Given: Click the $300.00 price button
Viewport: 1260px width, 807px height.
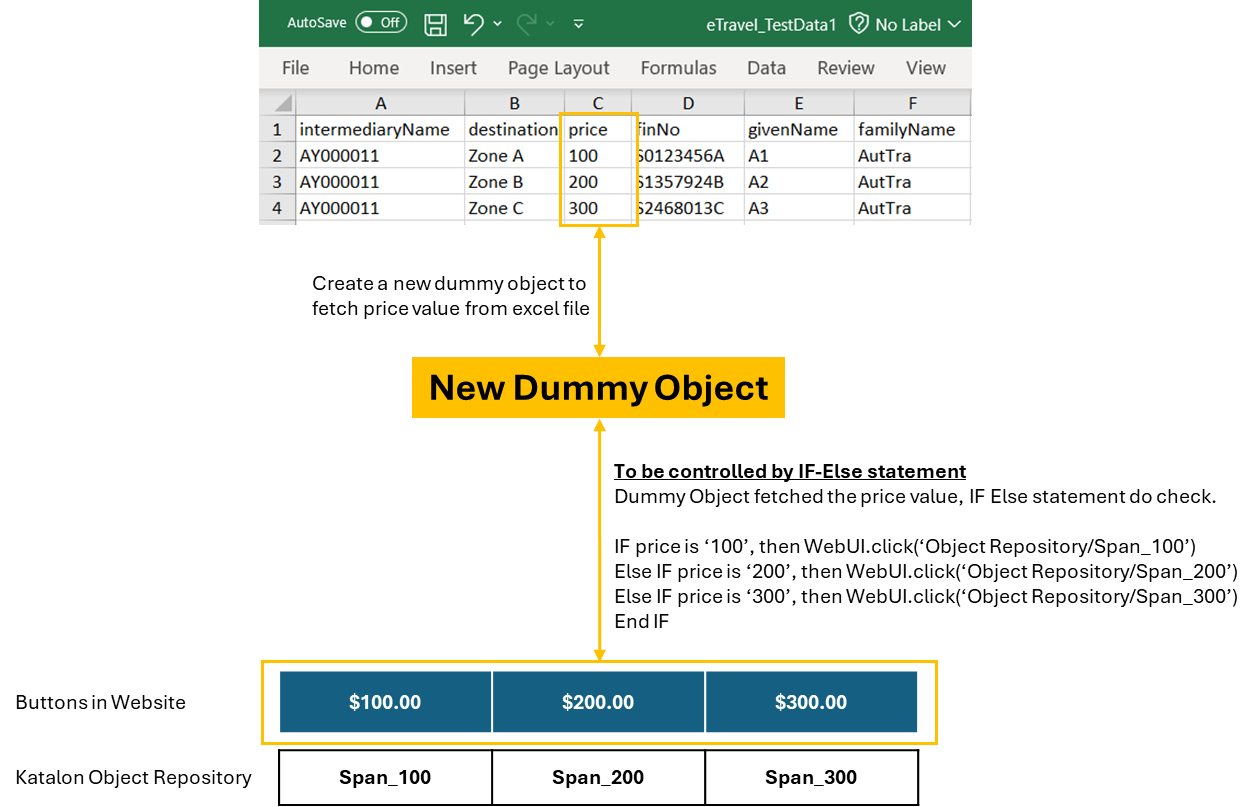Looking at the screenshot, I should coord(811,702).
